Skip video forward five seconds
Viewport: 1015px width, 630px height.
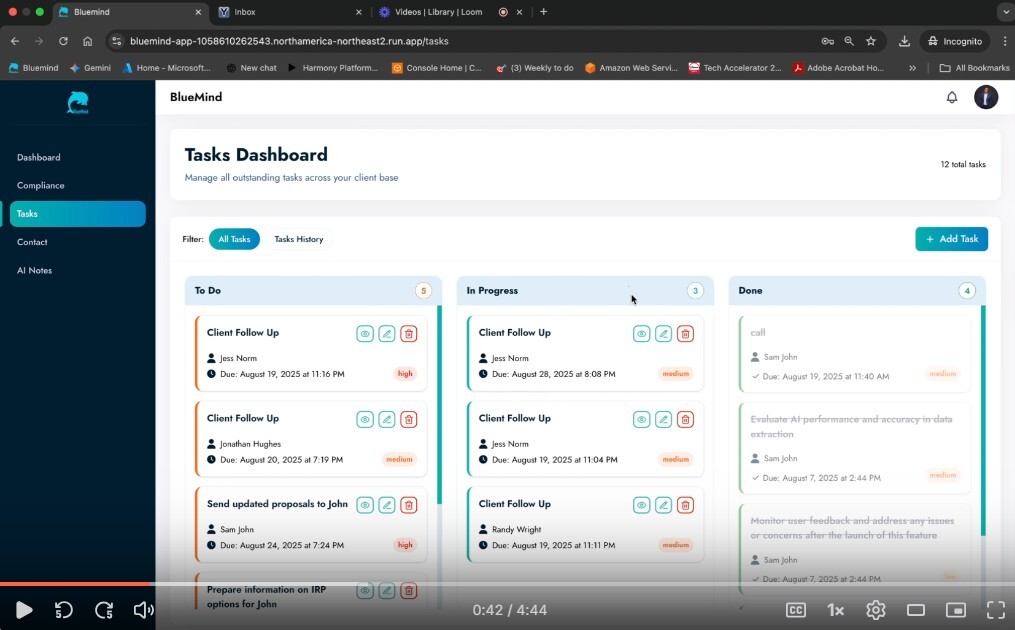(x=104, y=610)
